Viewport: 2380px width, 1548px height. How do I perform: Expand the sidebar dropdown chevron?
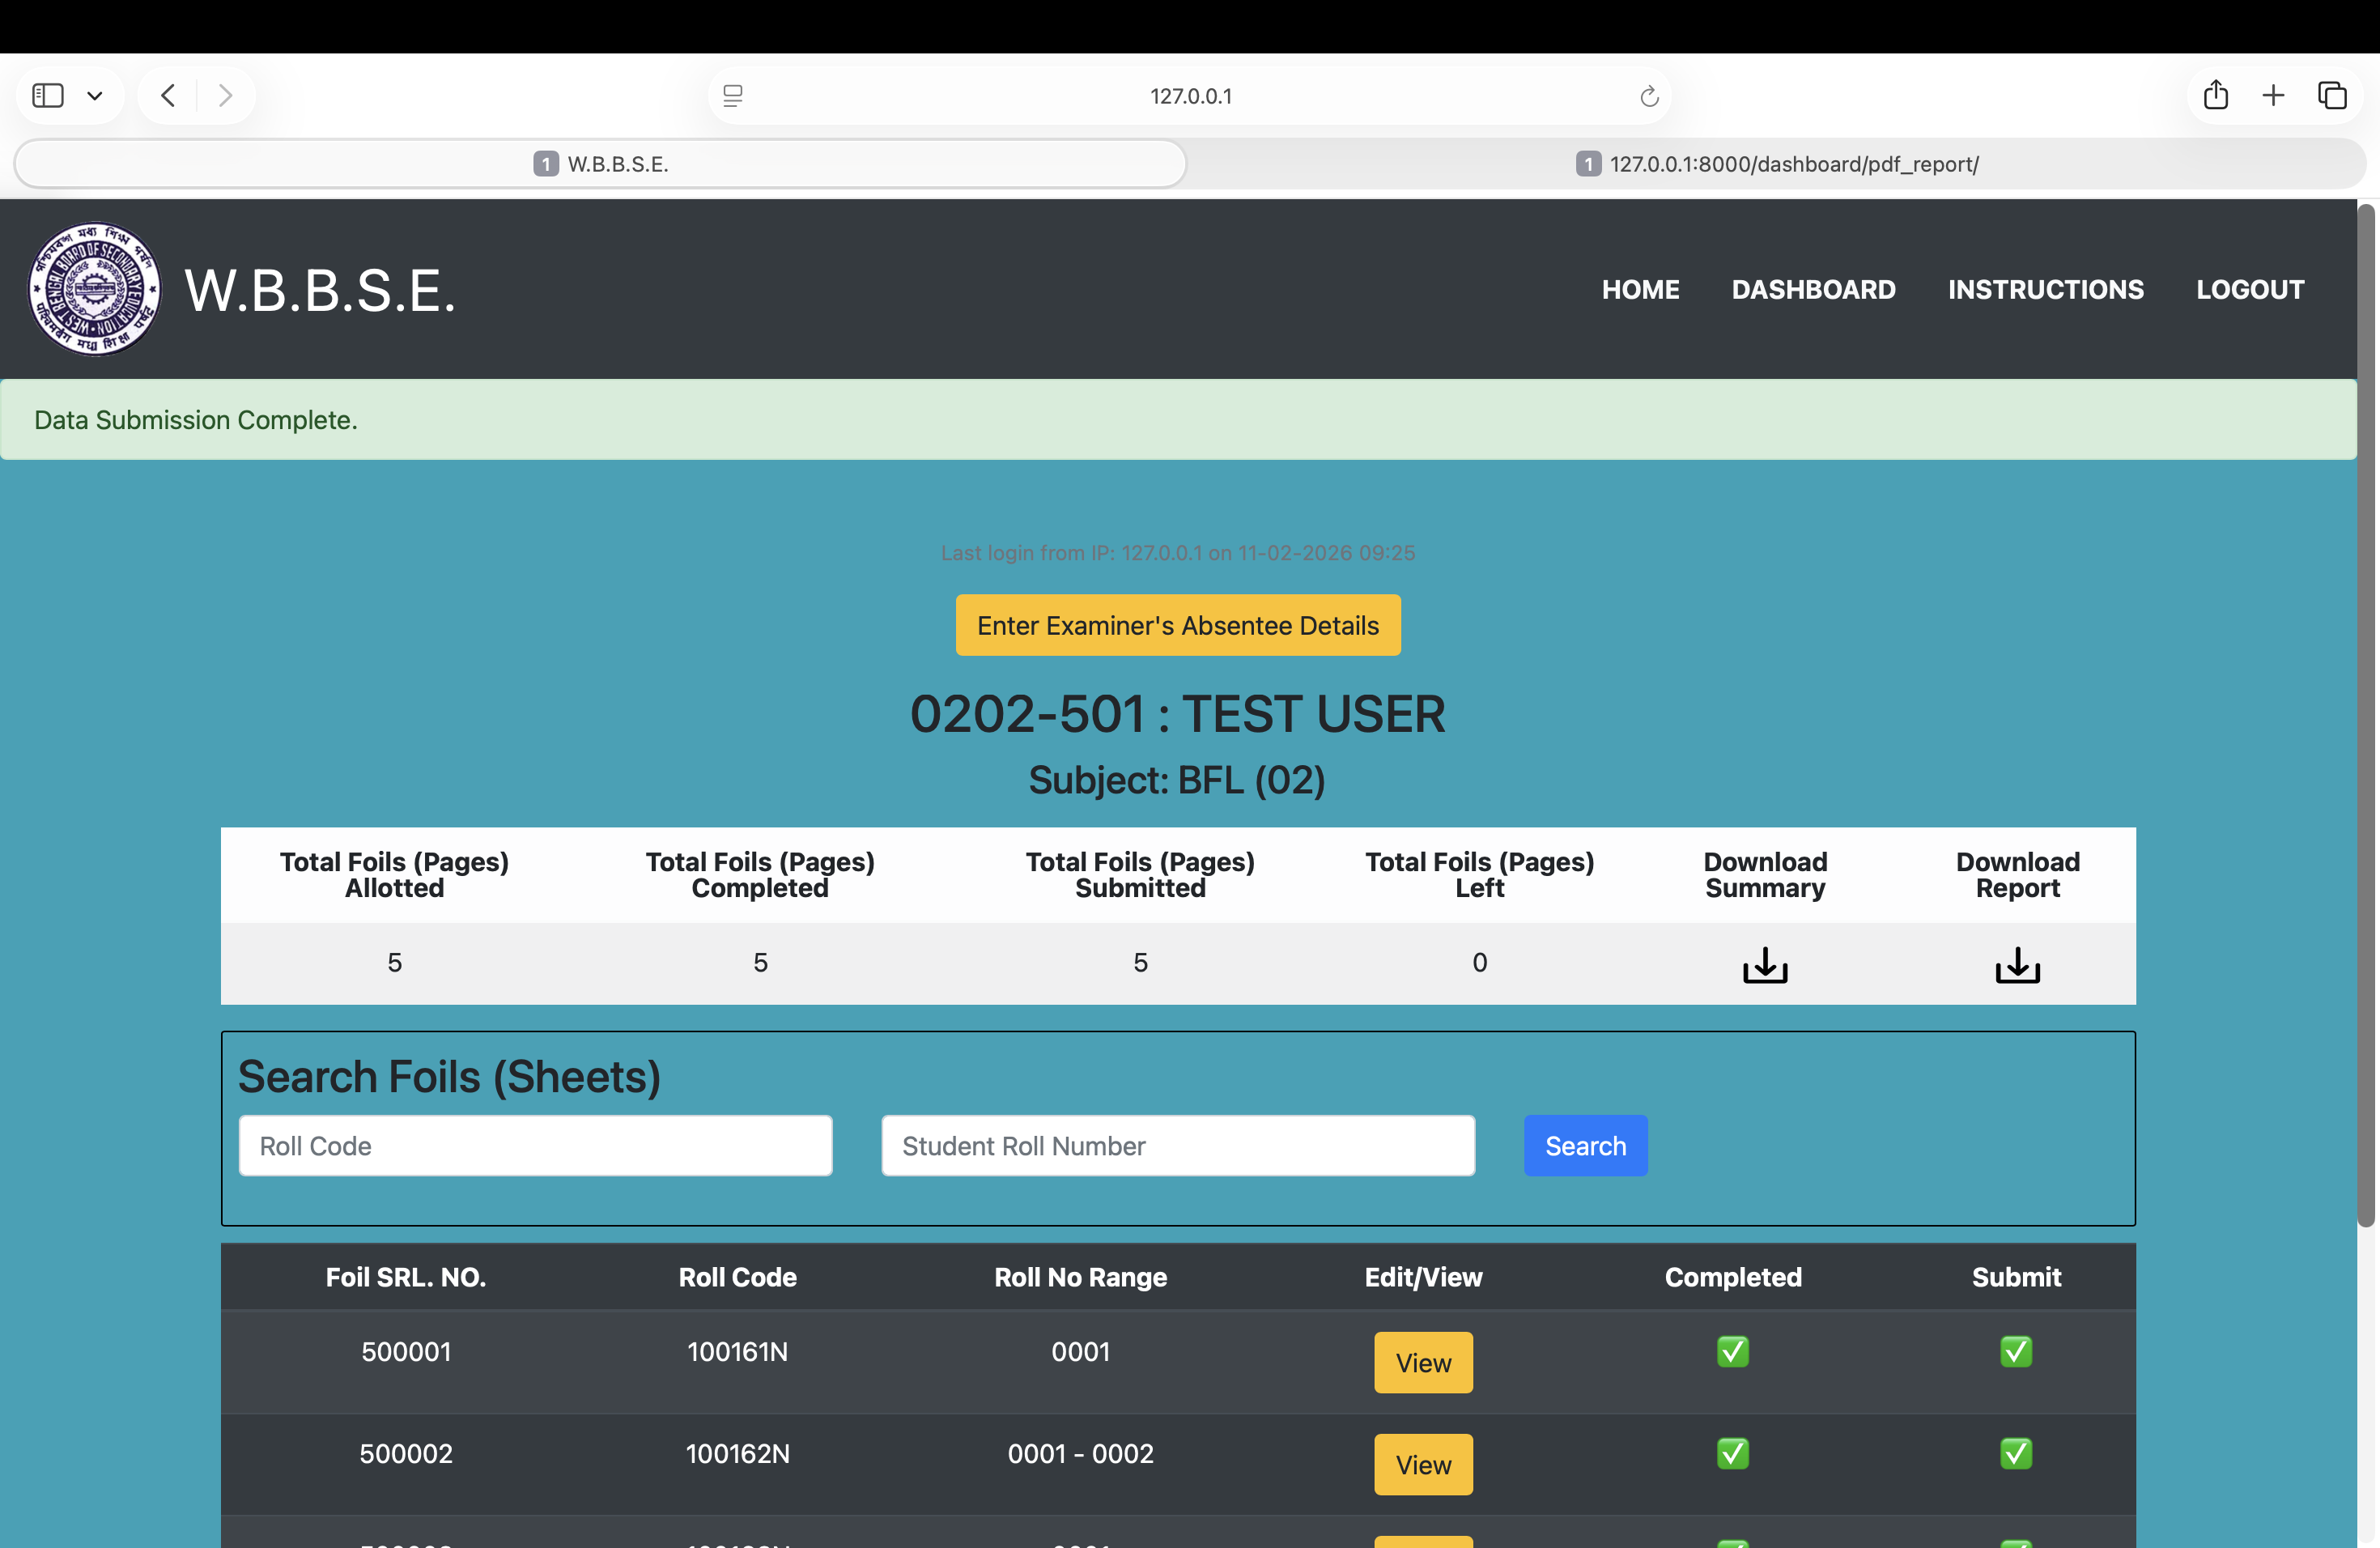(x=95, y=96)
